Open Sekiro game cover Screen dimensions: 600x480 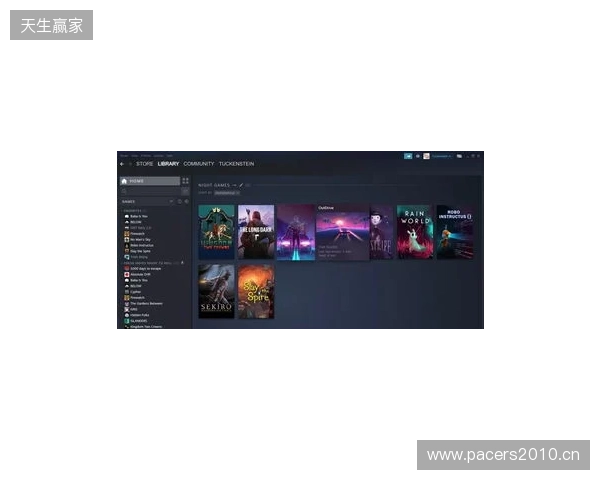(216, 291)
